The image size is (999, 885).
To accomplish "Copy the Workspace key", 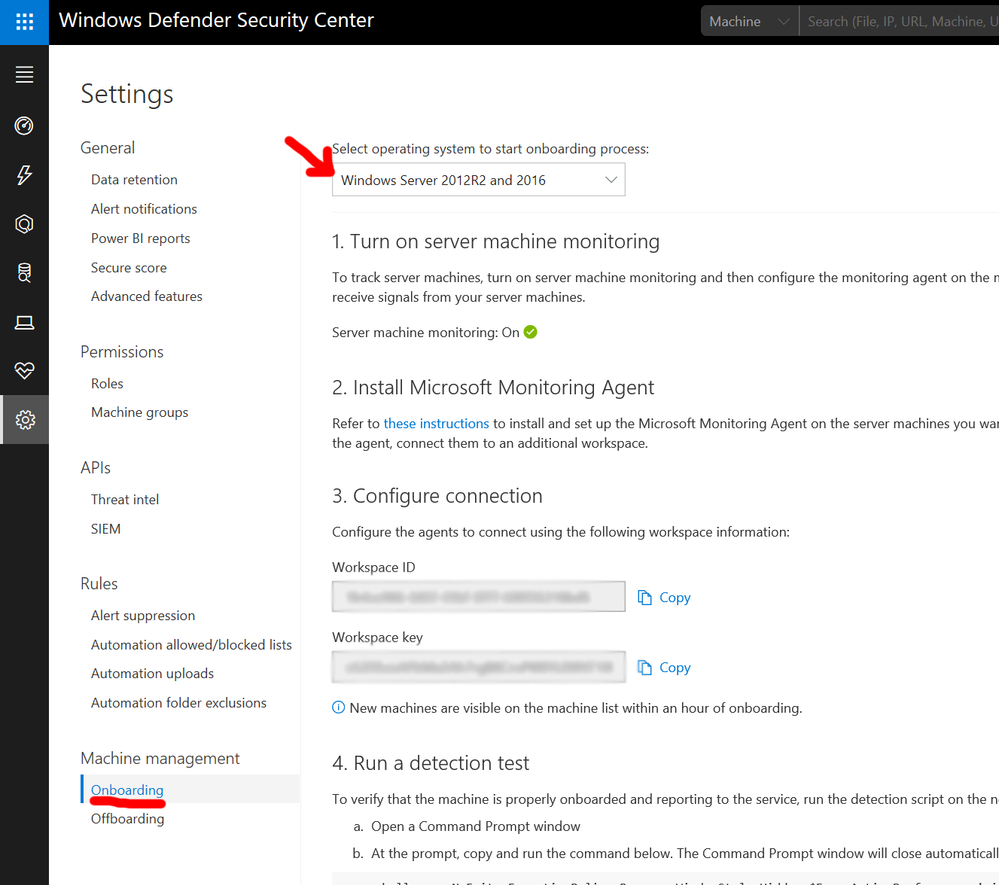I will [x=674, y=667].
